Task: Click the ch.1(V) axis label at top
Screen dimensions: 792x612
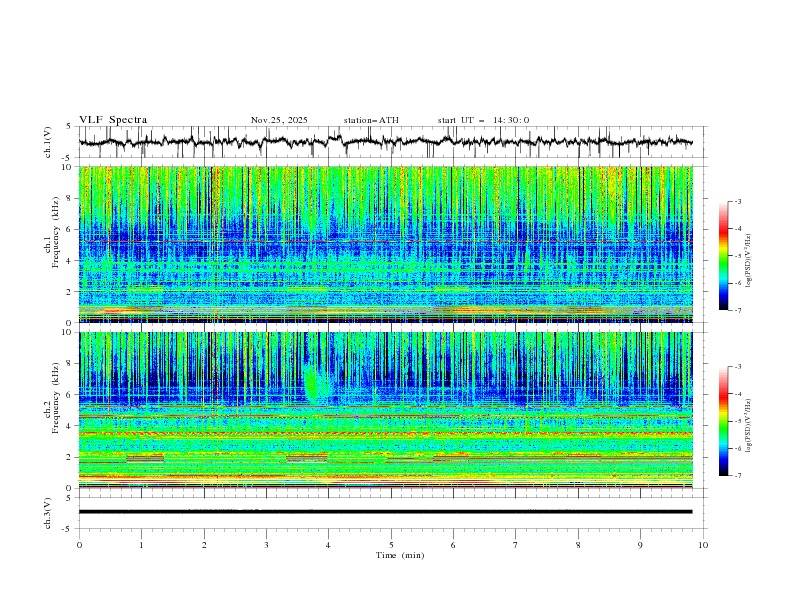Action: [x=49, y=142]
